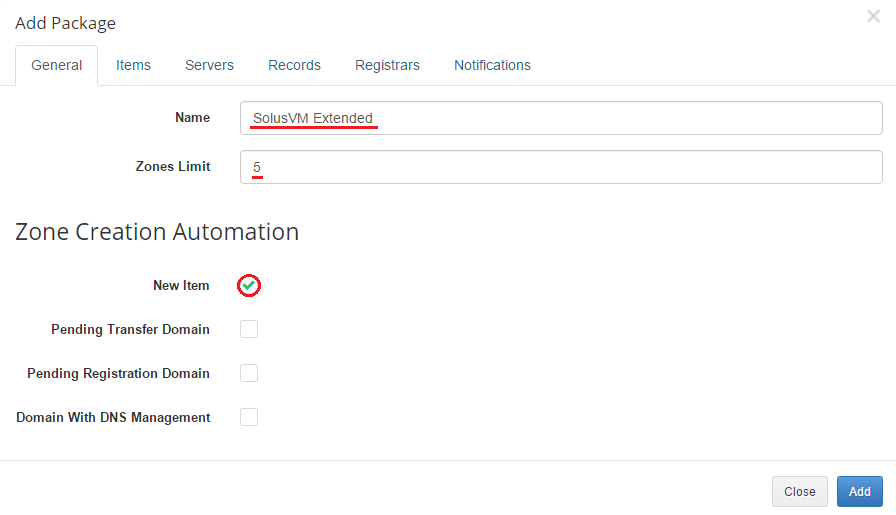
Task: Click the Add Package title text
Action: 66,23
